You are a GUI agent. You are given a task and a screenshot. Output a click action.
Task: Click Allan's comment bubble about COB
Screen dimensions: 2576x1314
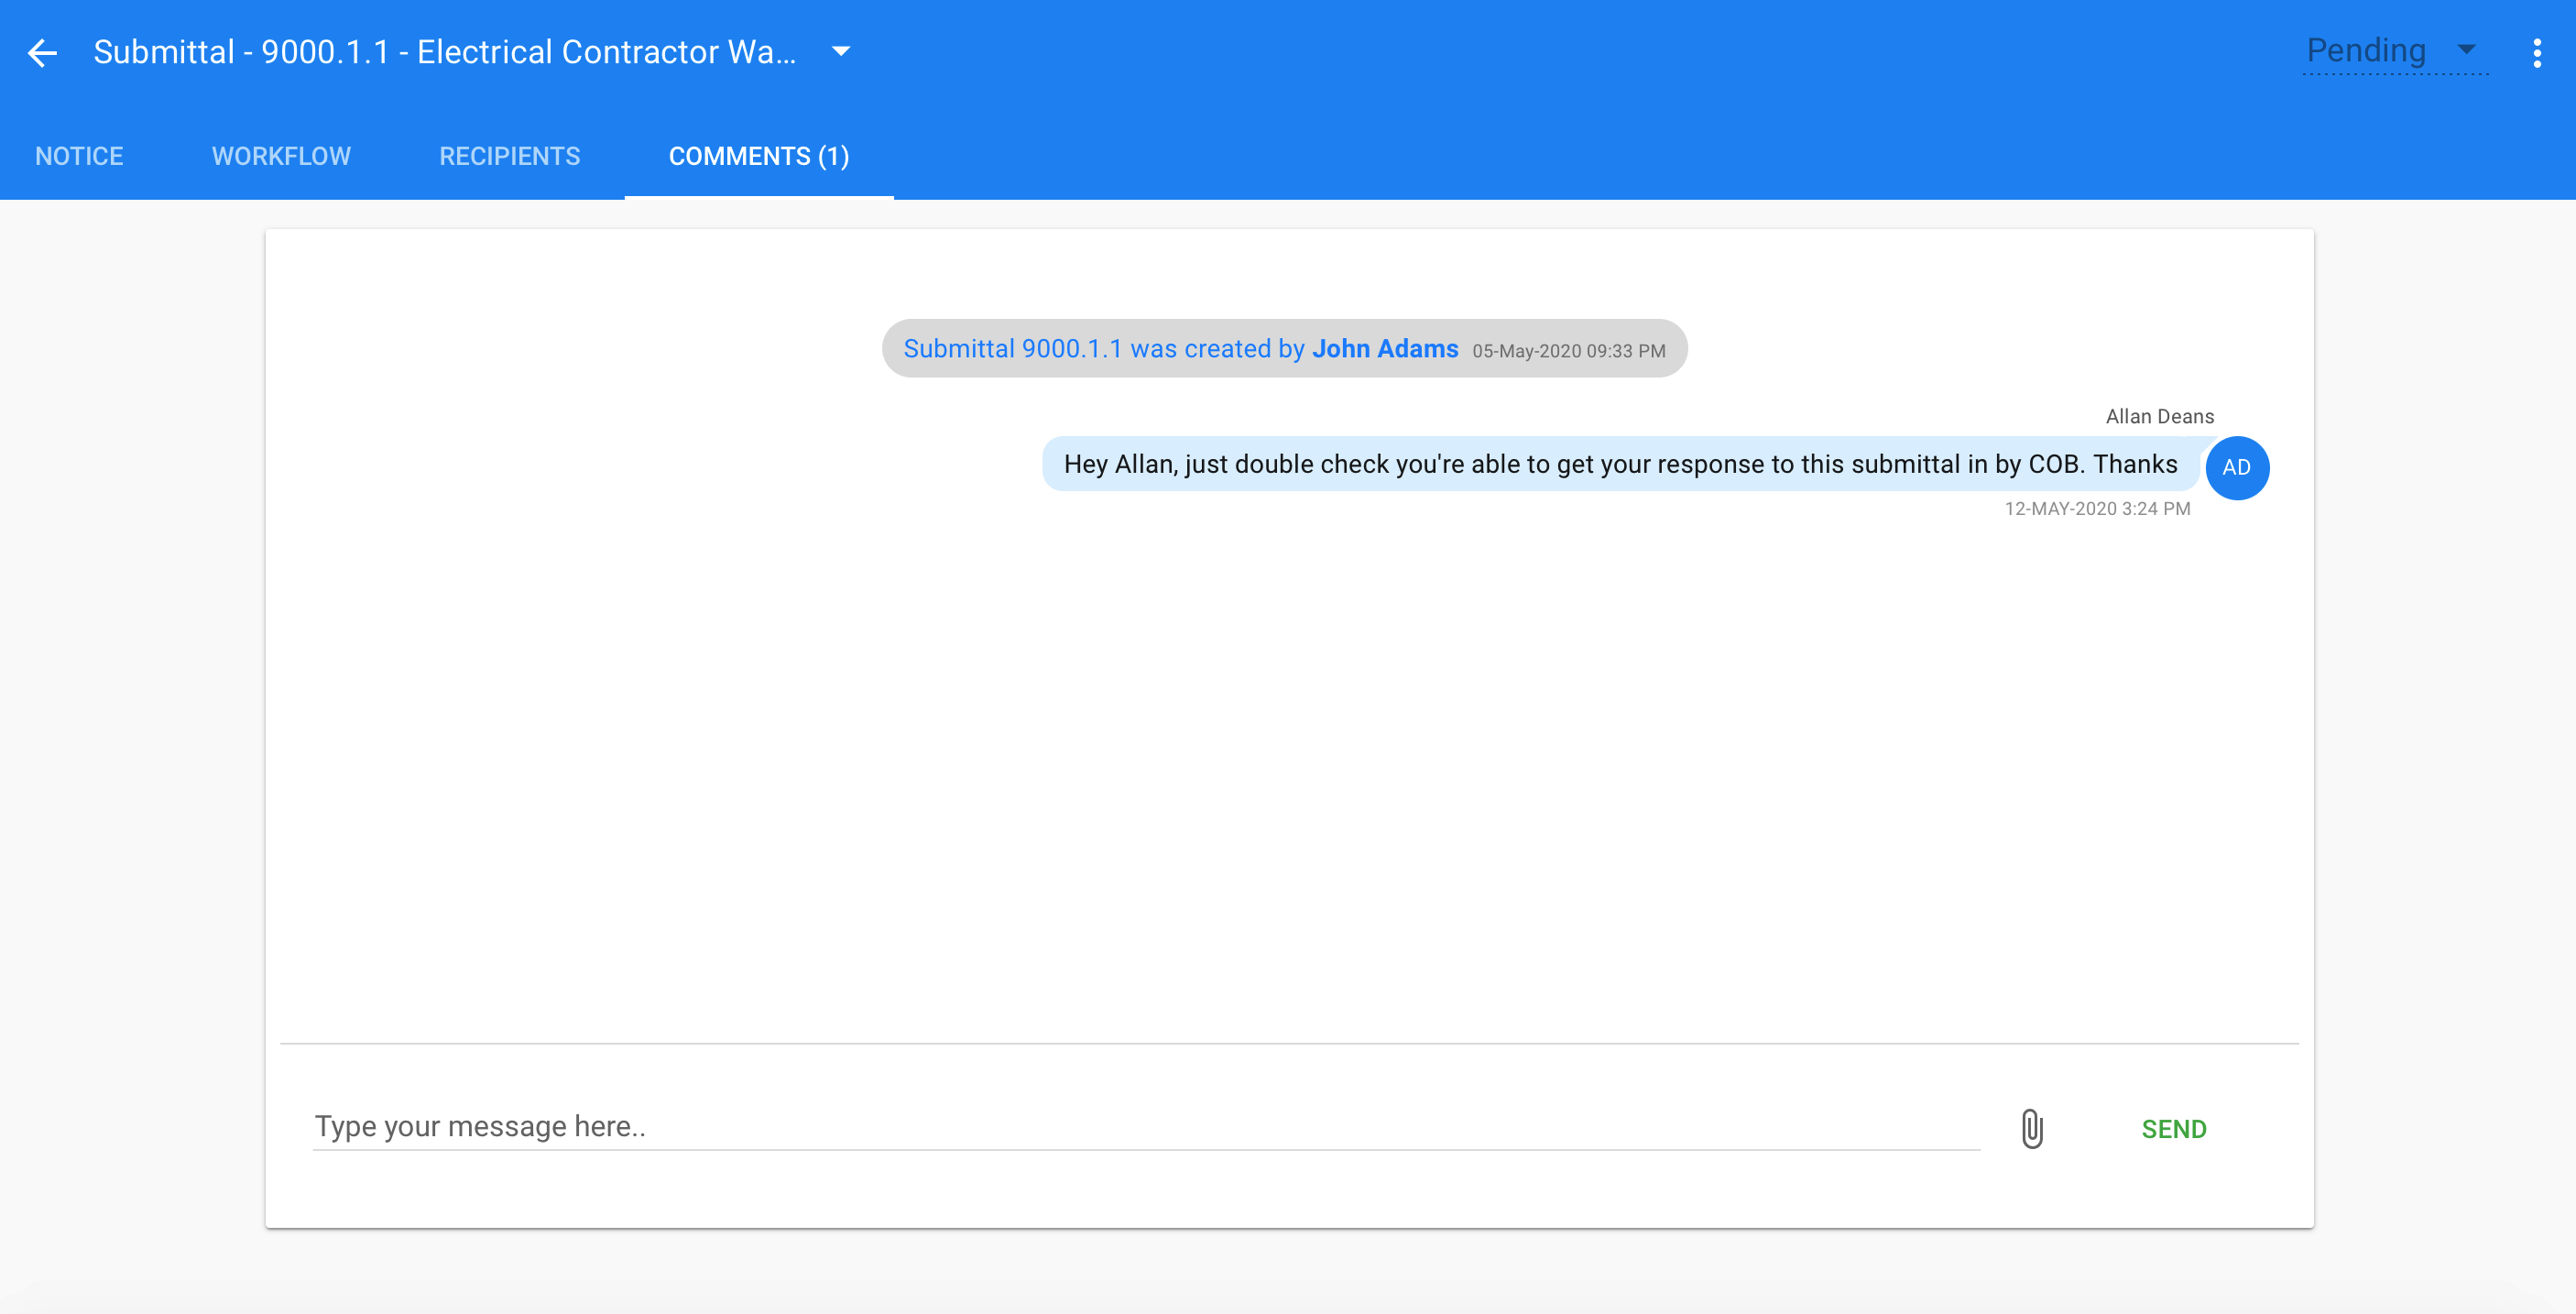click(x=1620, y=464)
